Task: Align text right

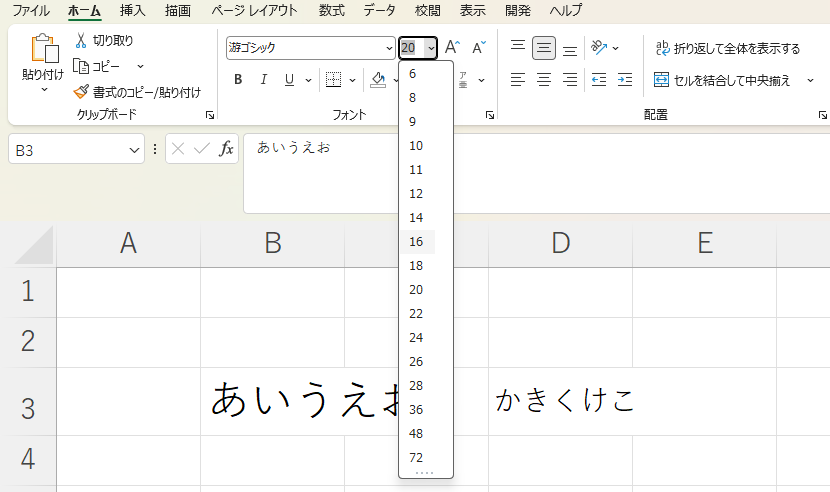Action: coord(570,80)
